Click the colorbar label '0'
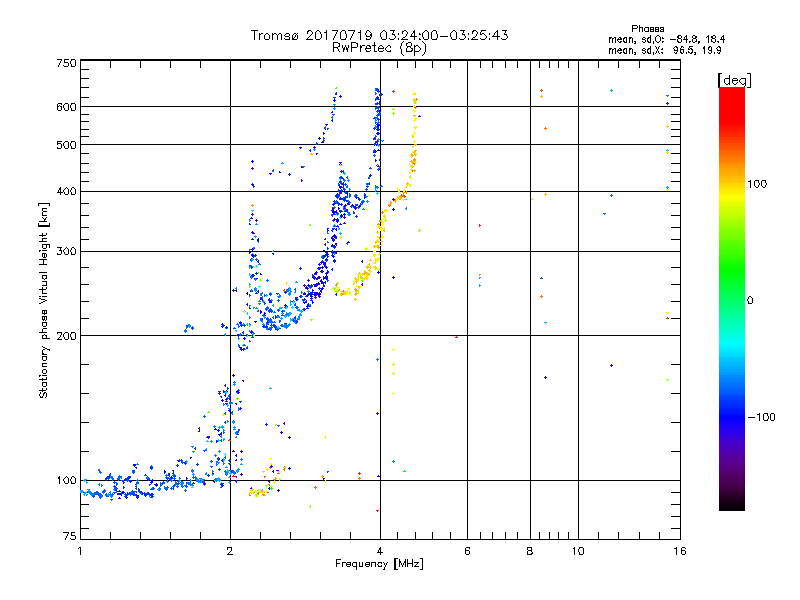 (750, 301)
